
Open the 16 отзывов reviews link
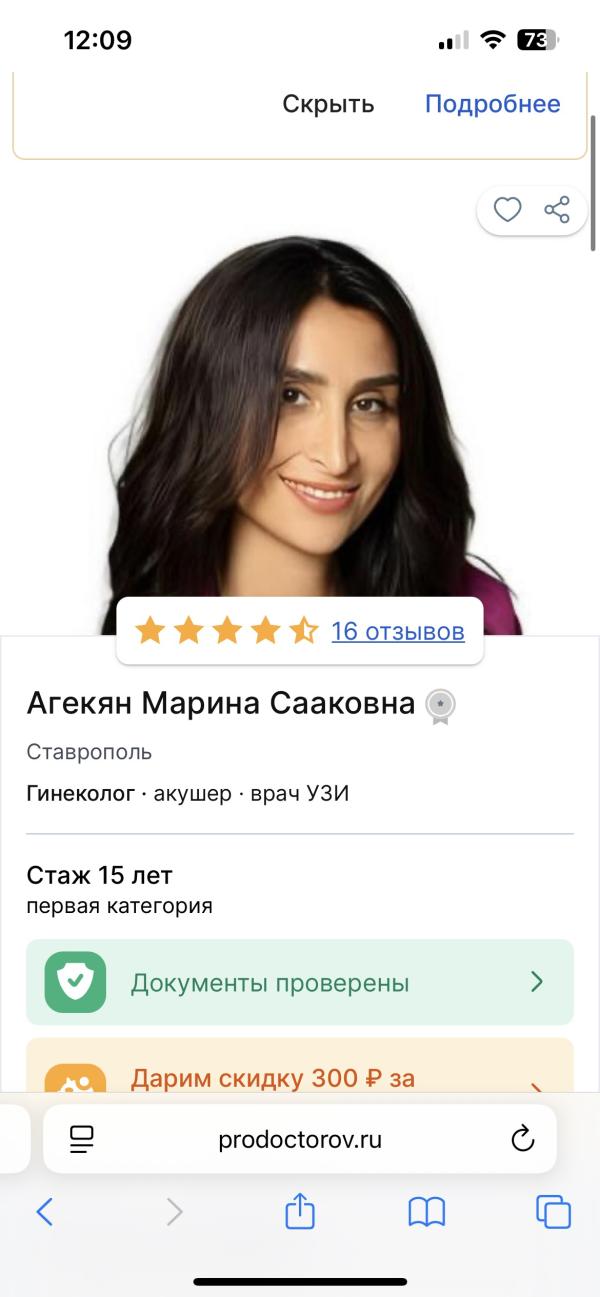pos(398,631)
